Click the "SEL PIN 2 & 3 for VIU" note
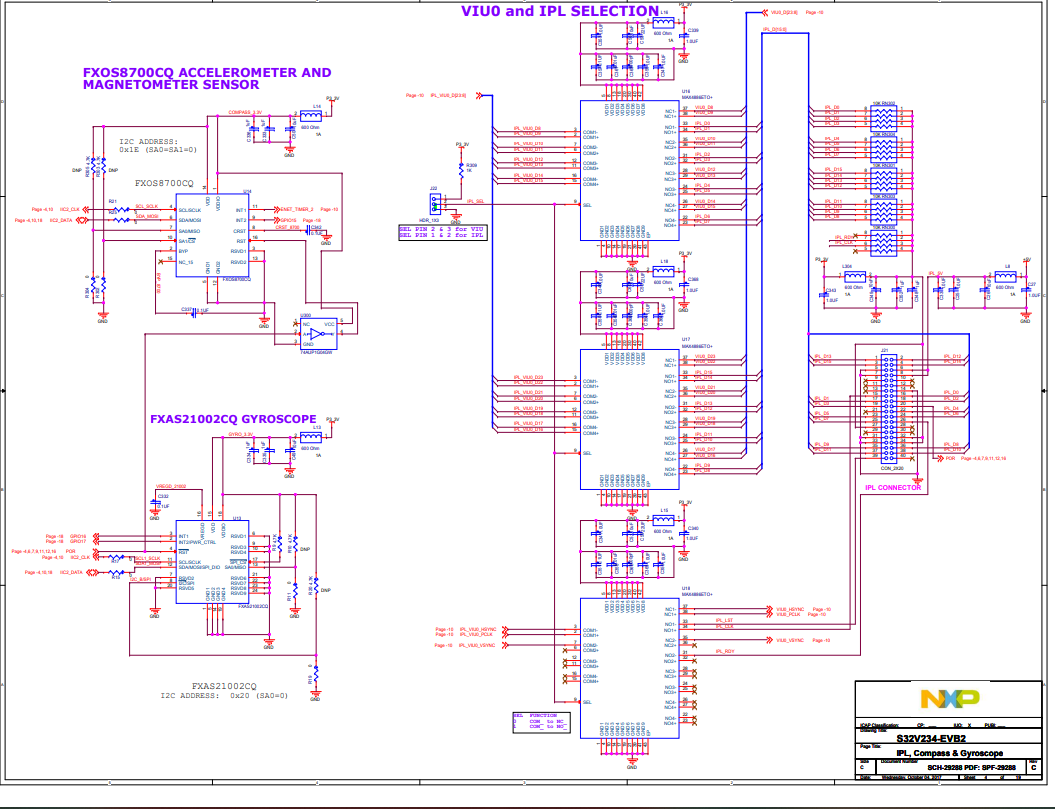This screenshot has height=809, width=1055. tap(441, 230)
